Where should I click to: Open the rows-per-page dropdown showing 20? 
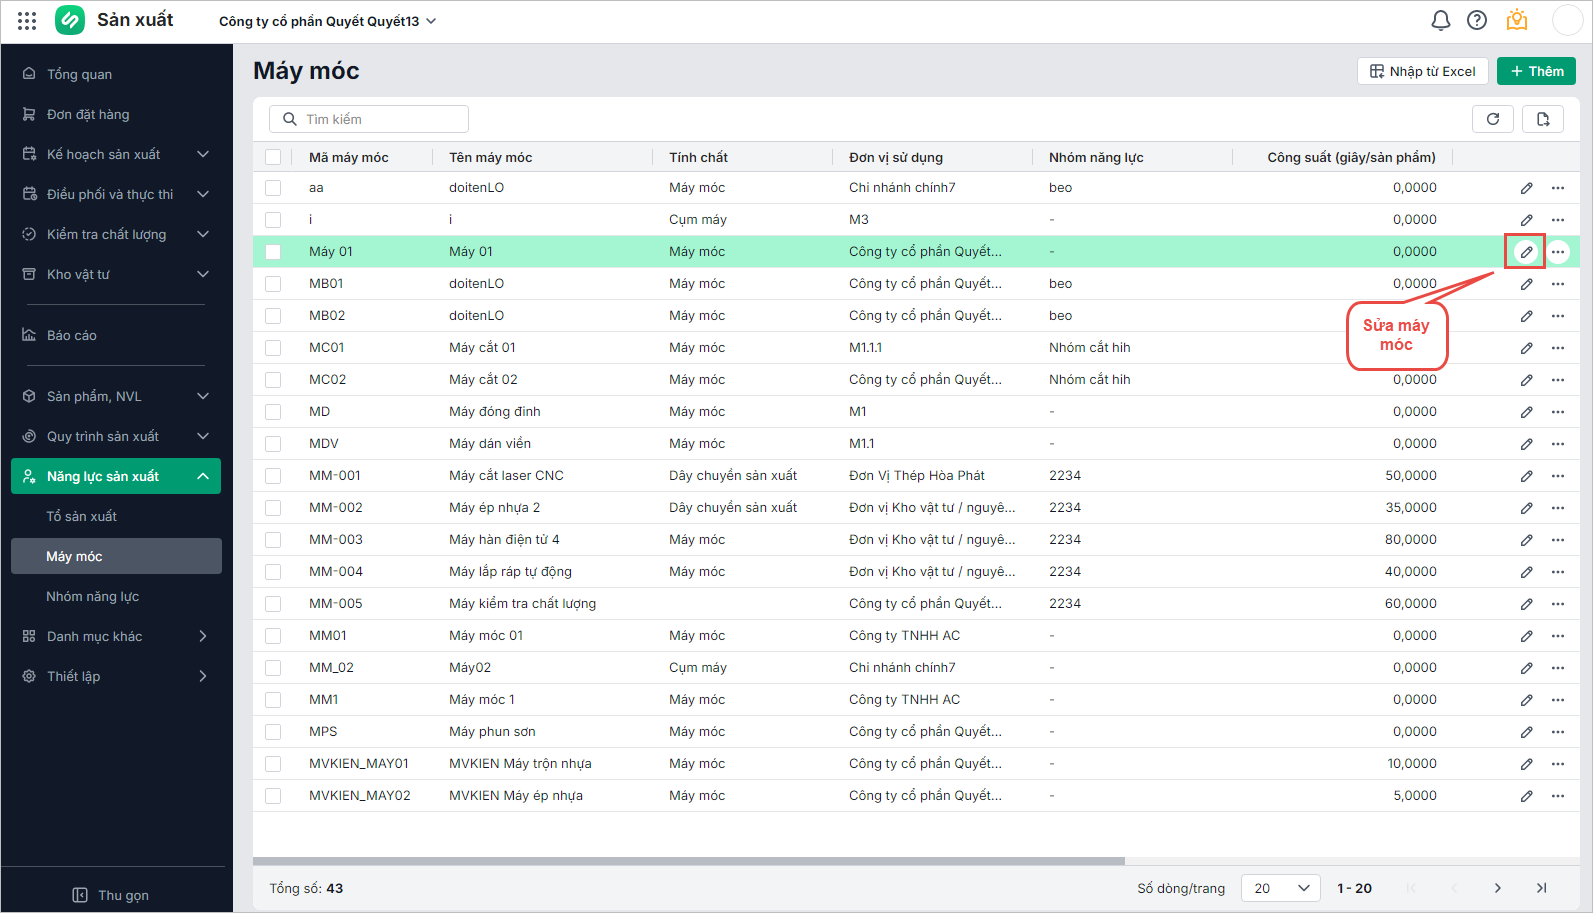point(1280,888)
